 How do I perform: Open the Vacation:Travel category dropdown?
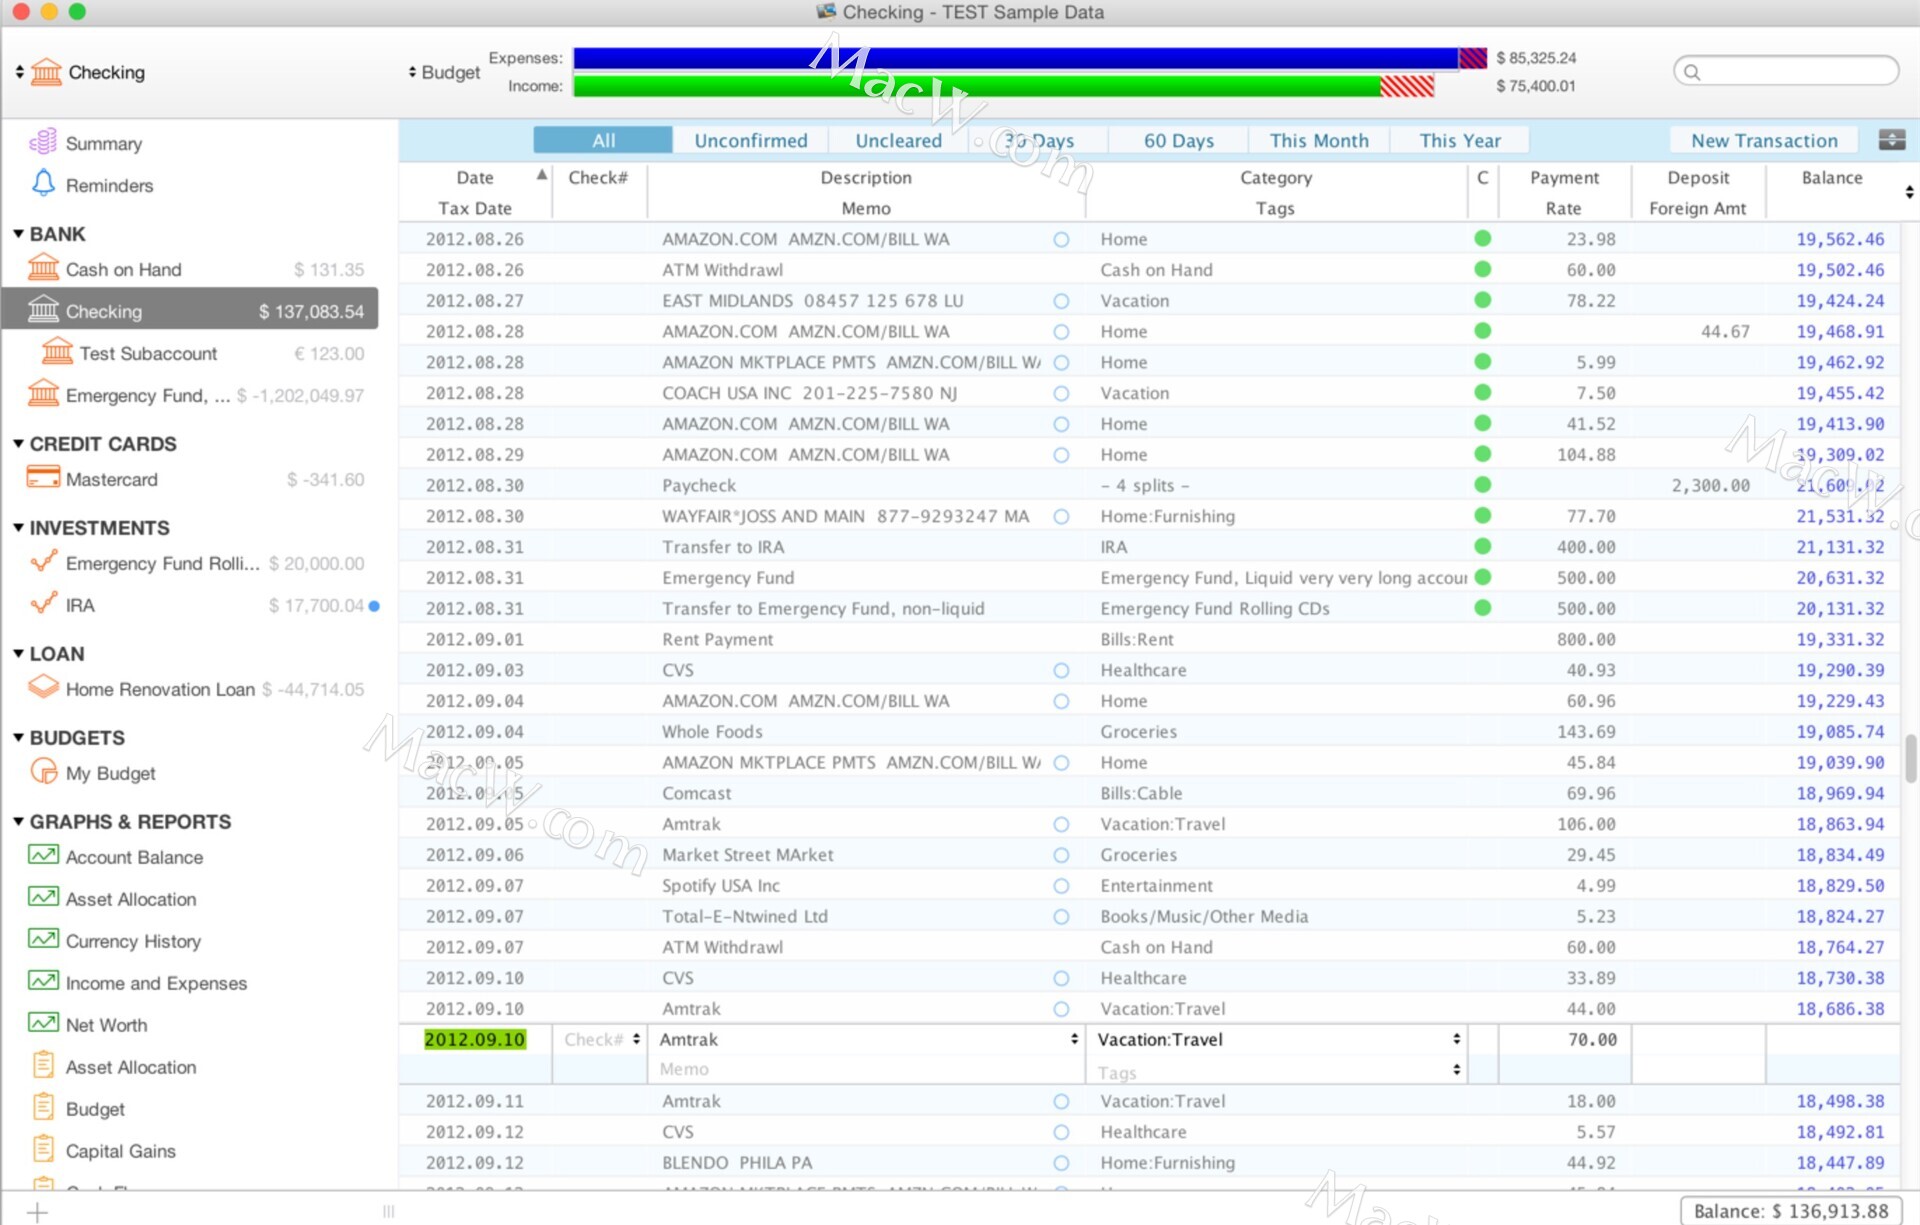(1456, 1039)
